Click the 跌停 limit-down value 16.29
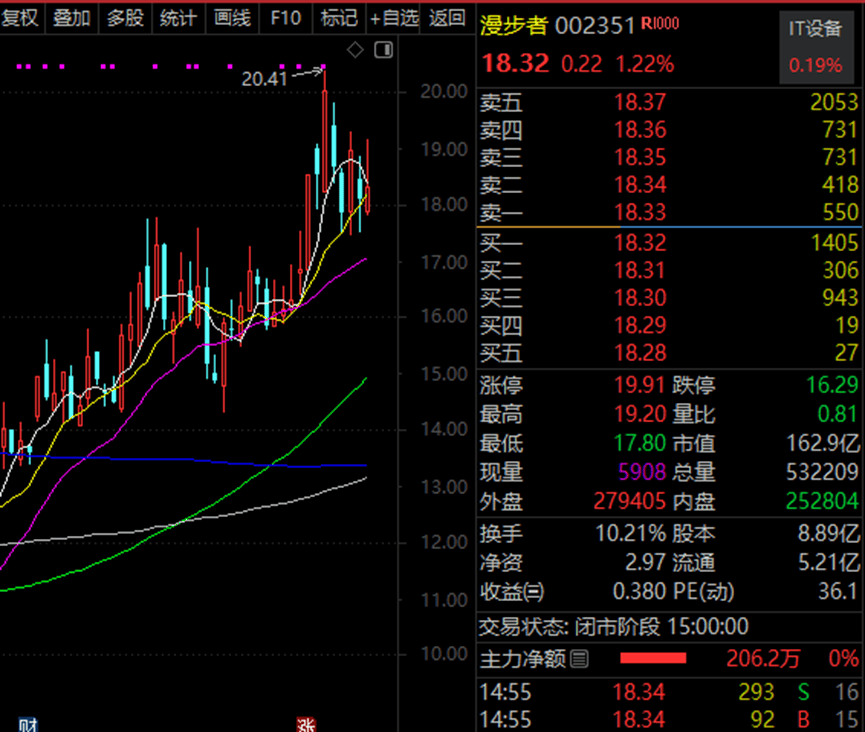Screen dimensions: 865x732 pos(832,384)
